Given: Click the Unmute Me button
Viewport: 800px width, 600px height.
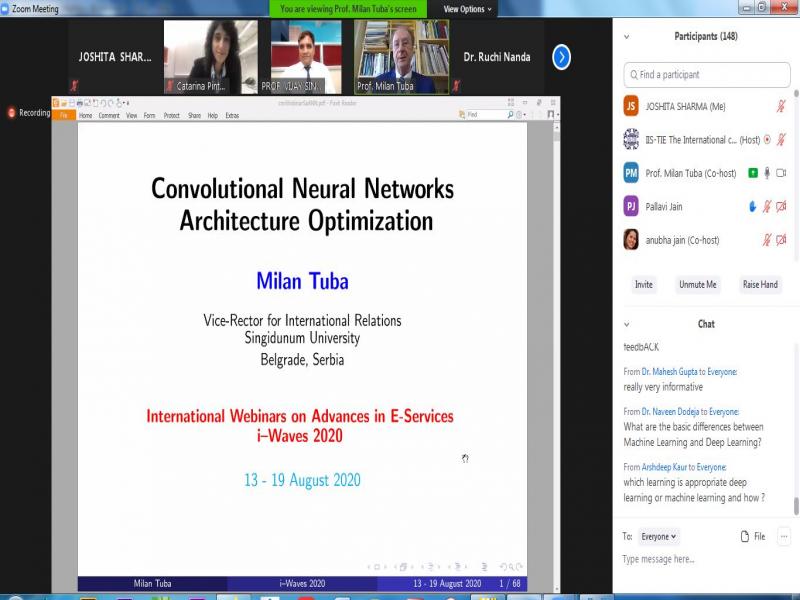Looking at the screenshot, I should [x=697, y=285].
